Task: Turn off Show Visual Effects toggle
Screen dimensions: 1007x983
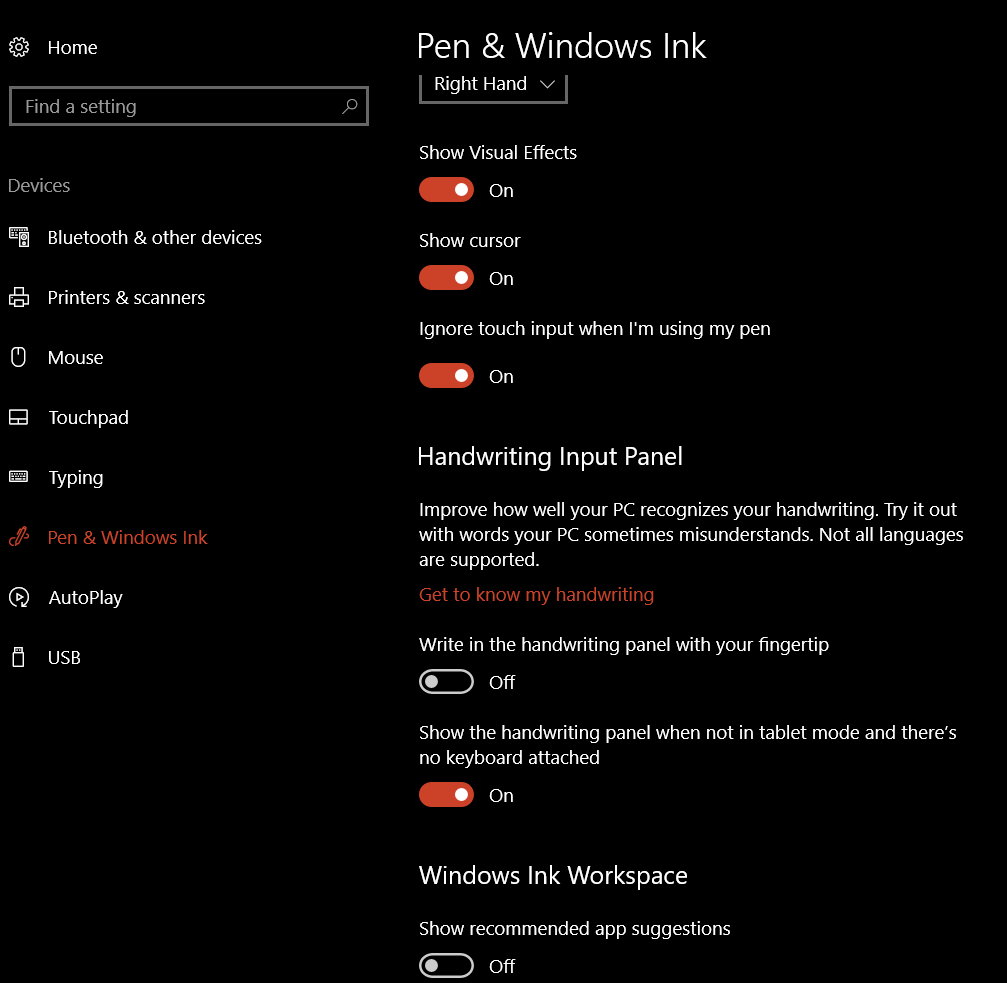Action: (446, 190)
